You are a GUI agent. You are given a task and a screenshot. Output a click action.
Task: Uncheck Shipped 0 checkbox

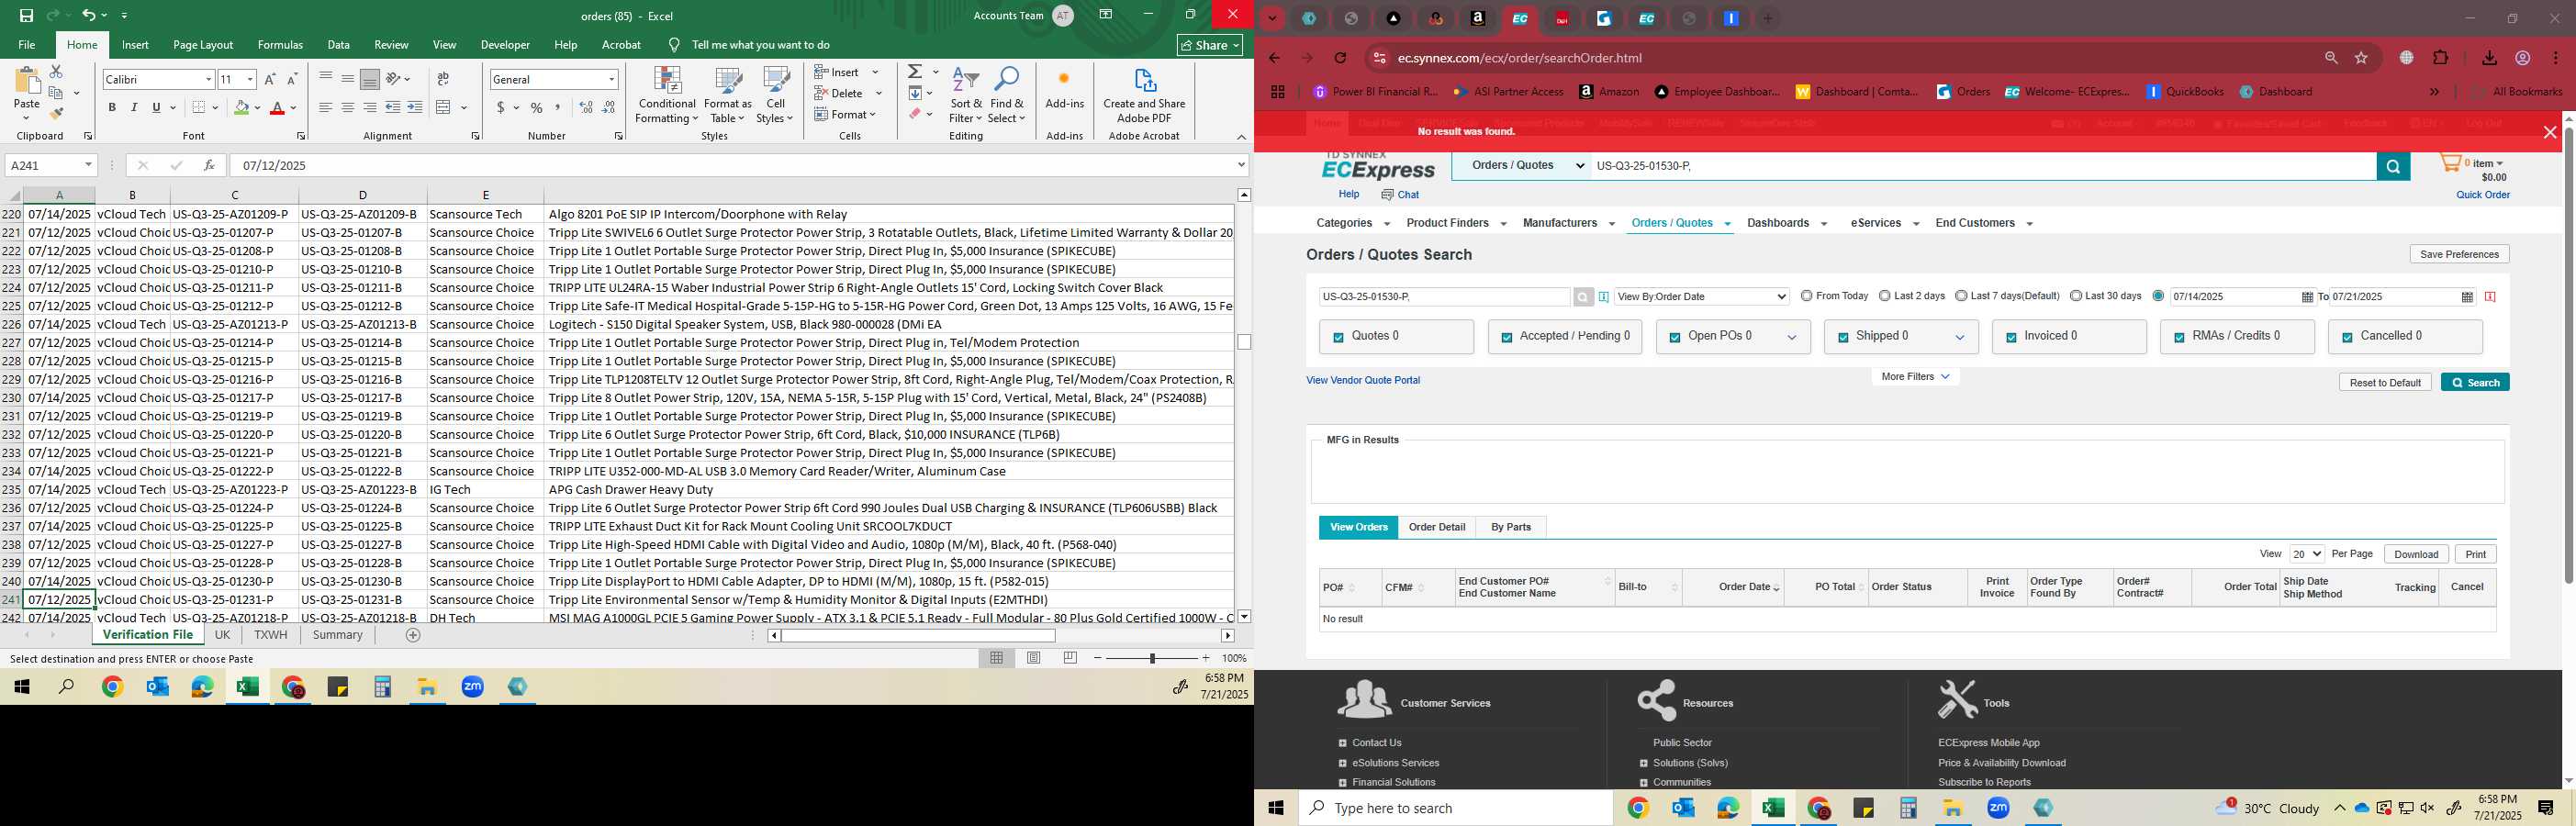coord(1843,338)
